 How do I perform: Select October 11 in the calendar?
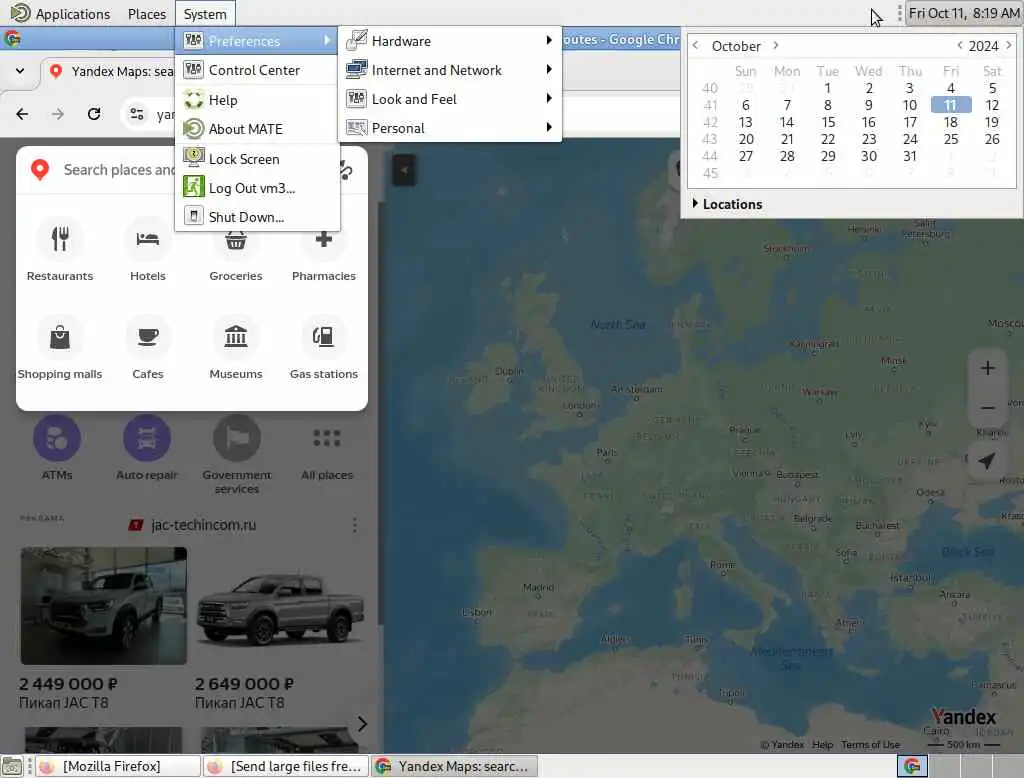pos(951,105)
